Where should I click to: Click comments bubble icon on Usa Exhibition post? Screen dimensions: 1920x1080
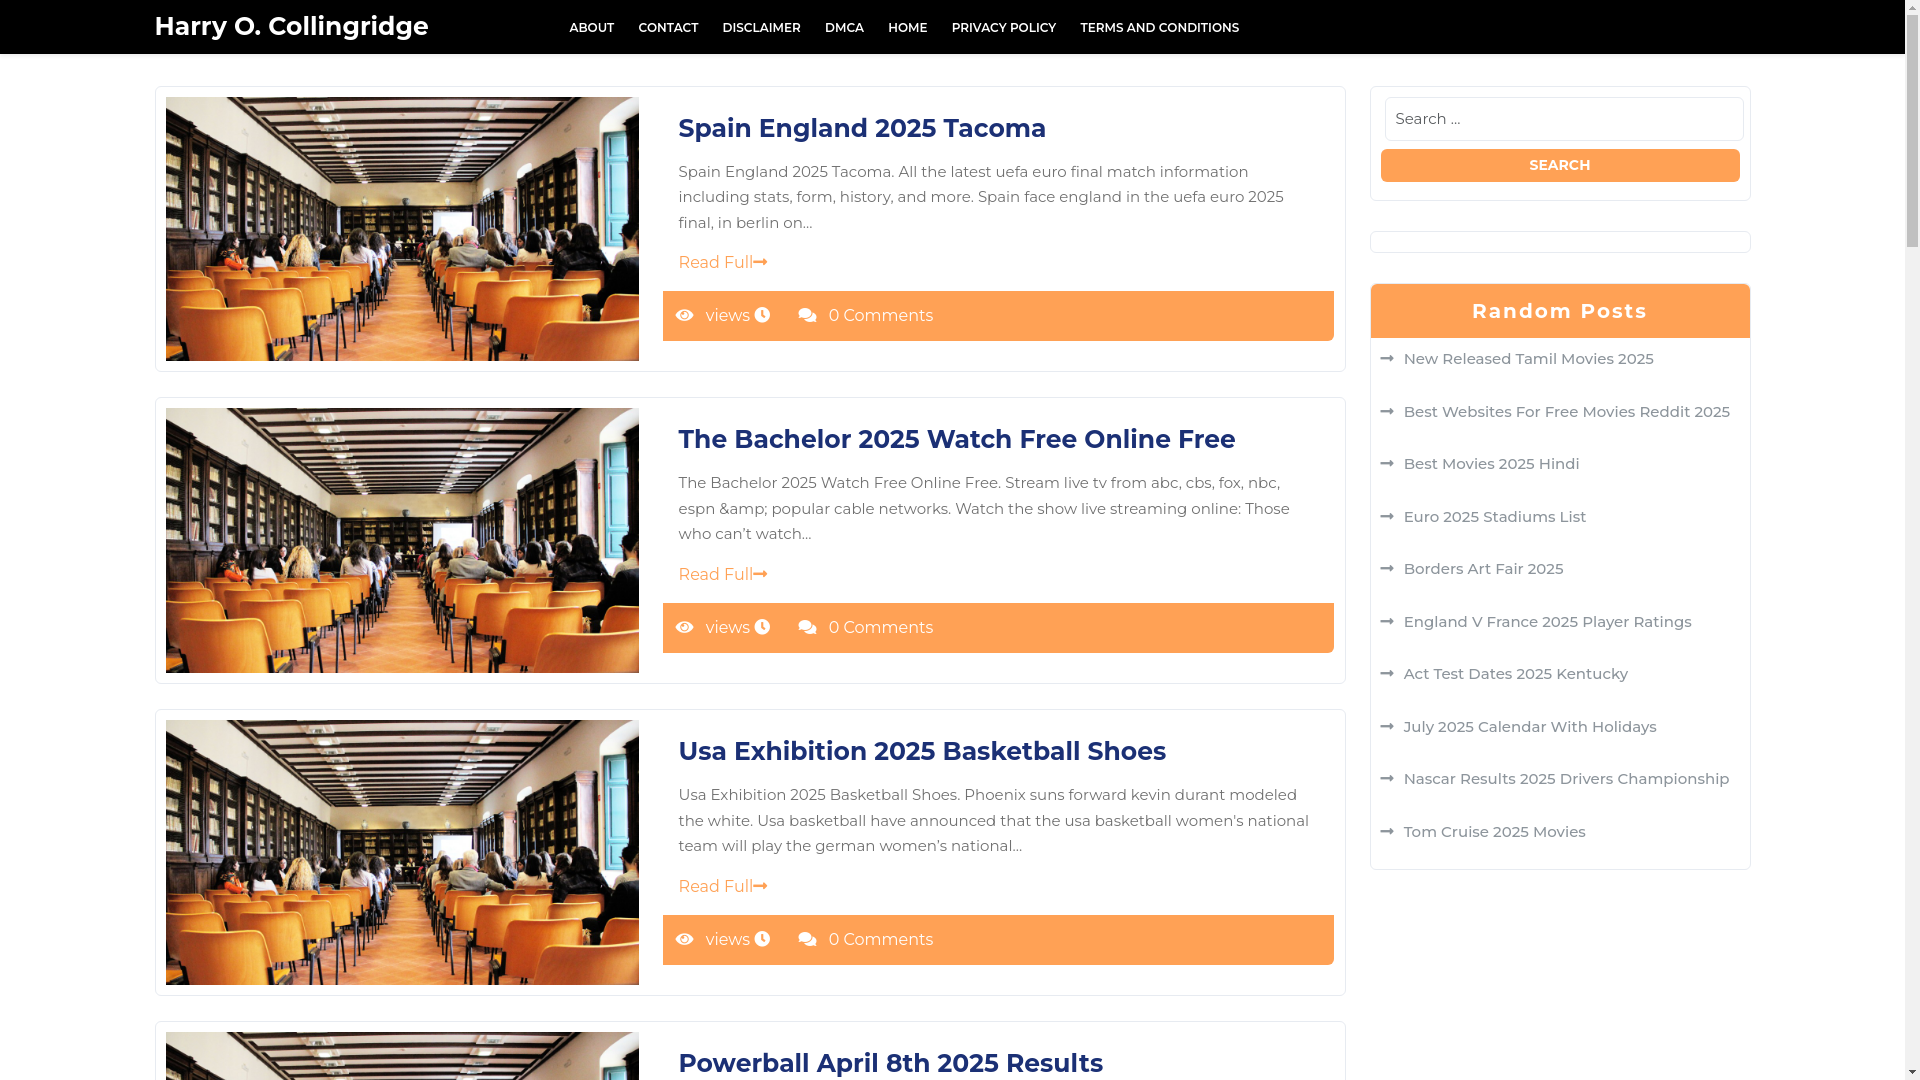tap(807, 940)
